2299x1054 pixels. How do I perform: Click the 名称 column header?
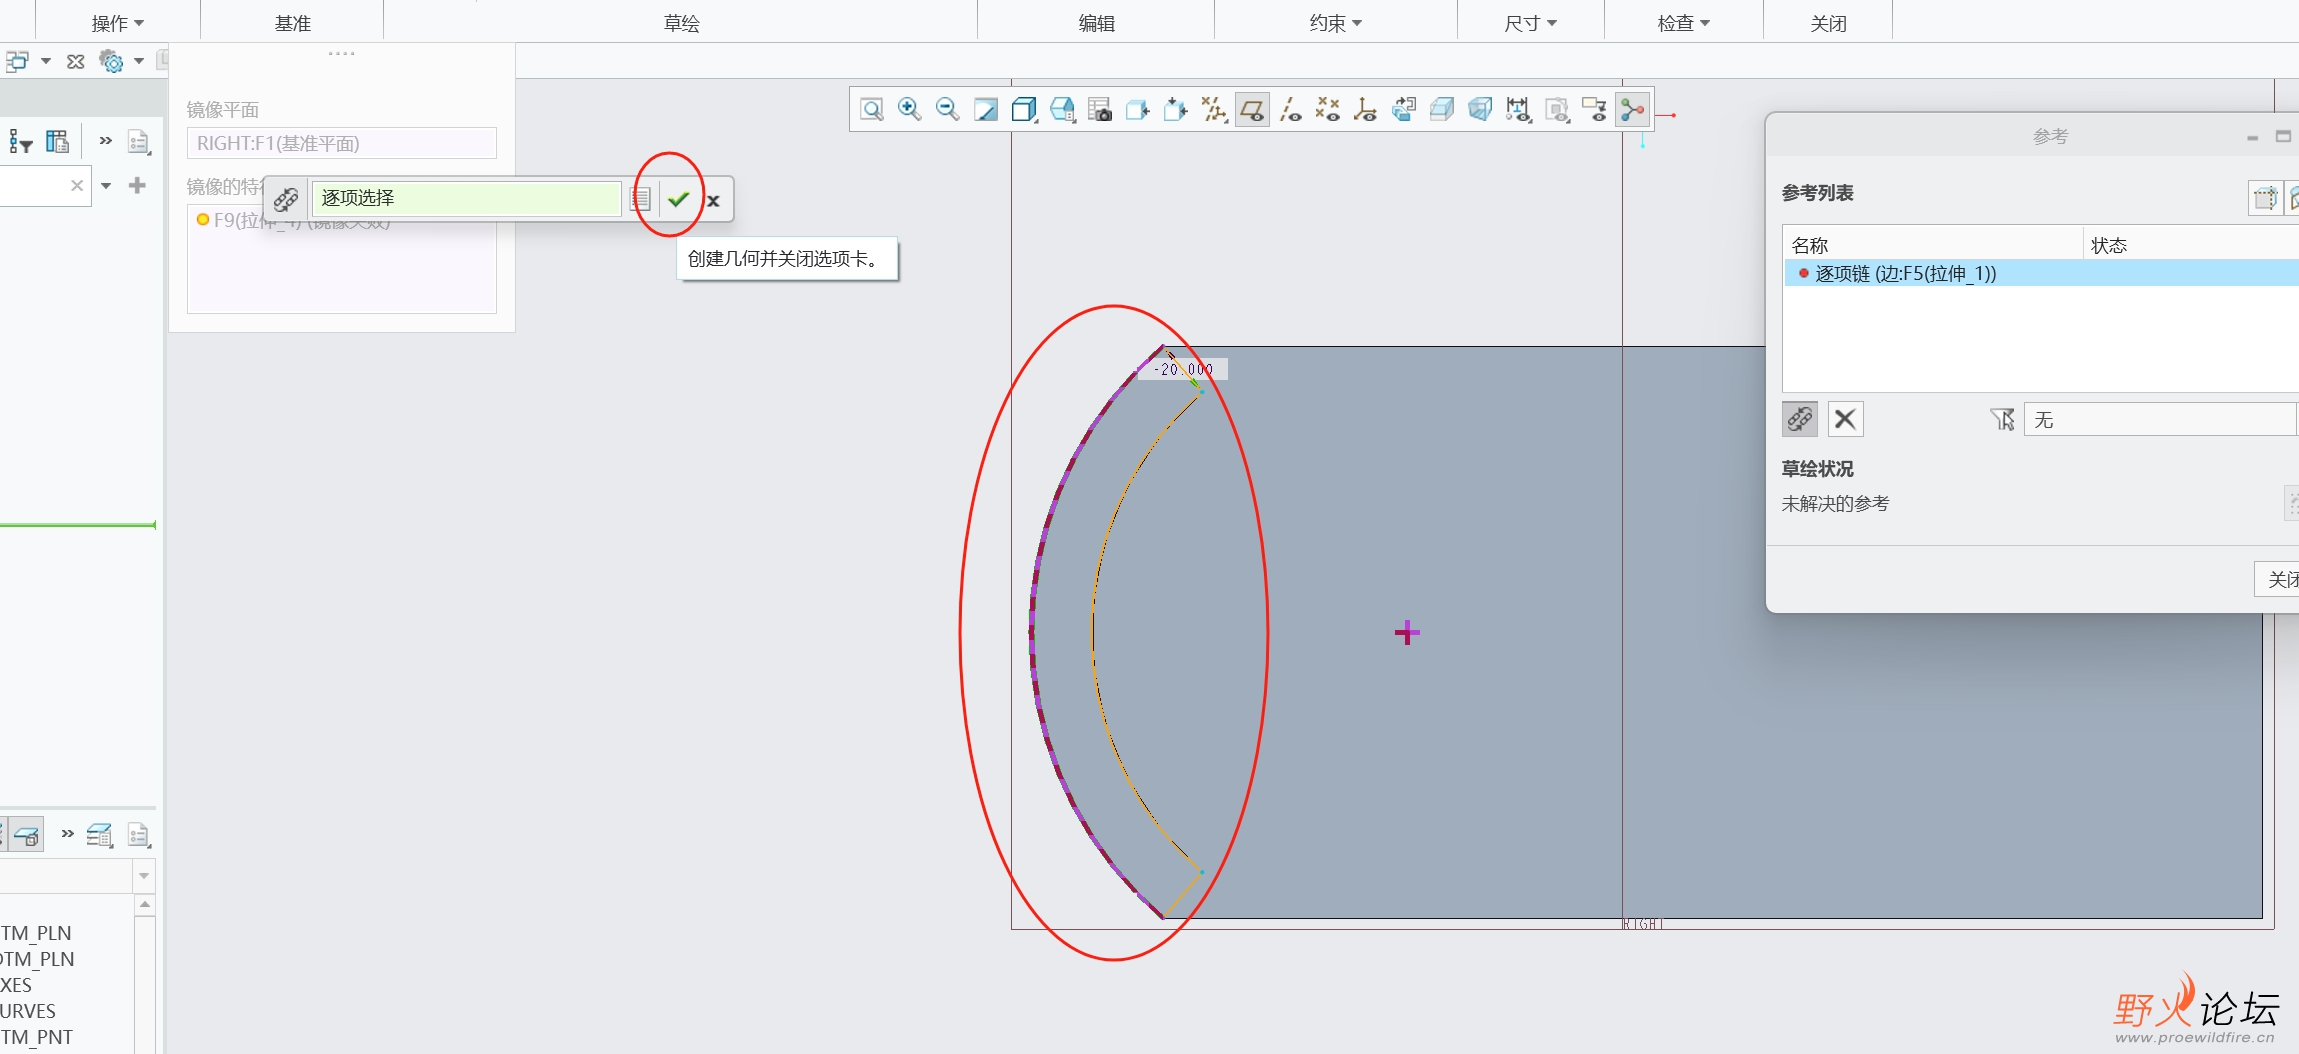[1809, 245]
